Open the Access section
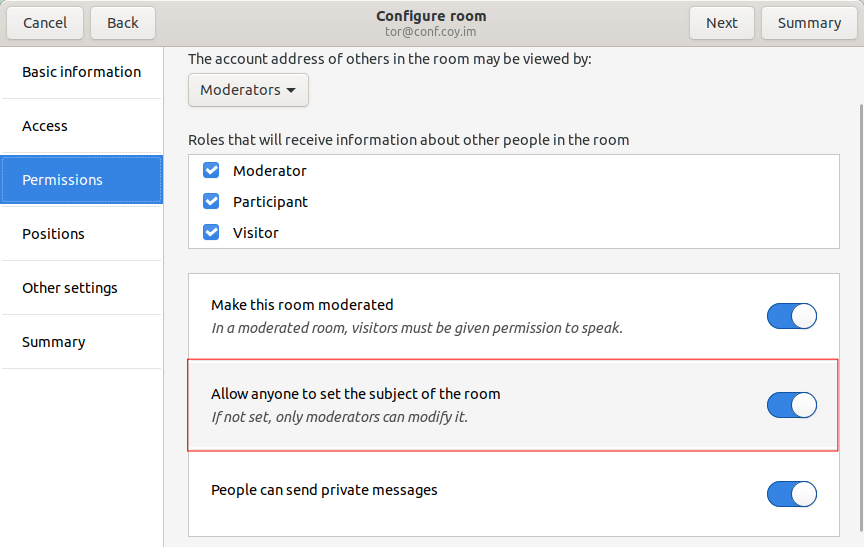This screenshot has height=547, width=864. (82, 126)
